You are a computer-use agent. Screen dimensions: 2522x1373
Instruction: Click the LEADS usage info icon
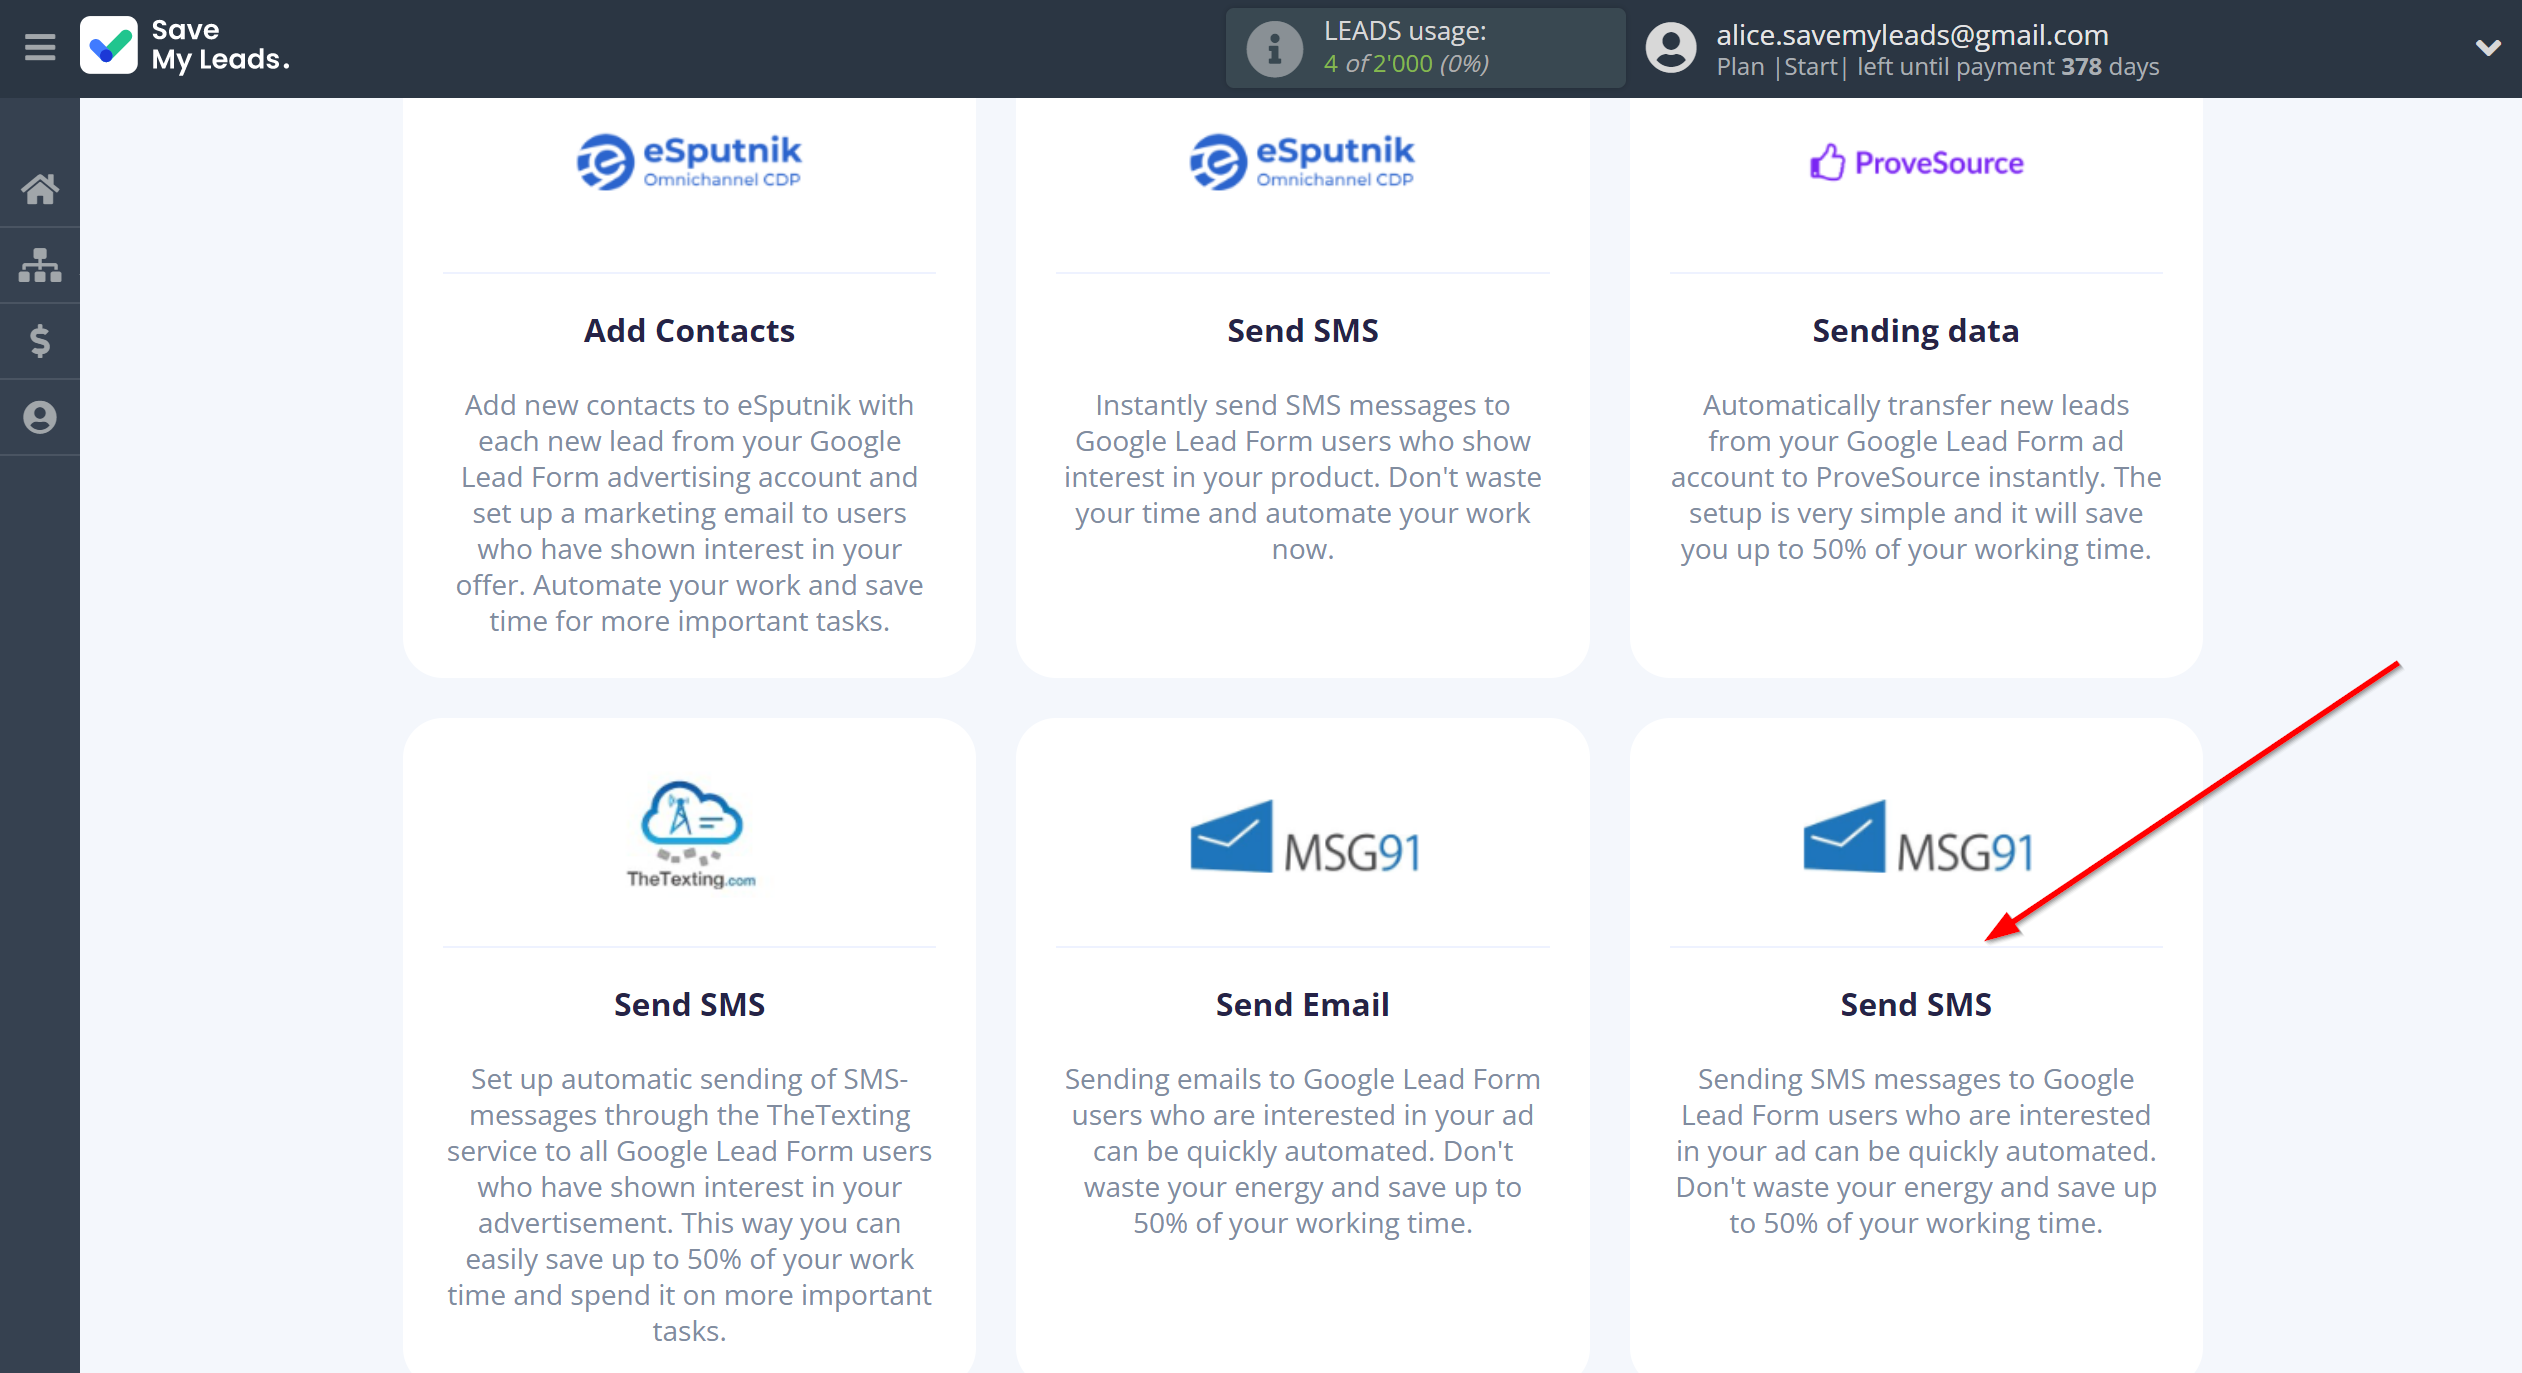coord(1274,48)
